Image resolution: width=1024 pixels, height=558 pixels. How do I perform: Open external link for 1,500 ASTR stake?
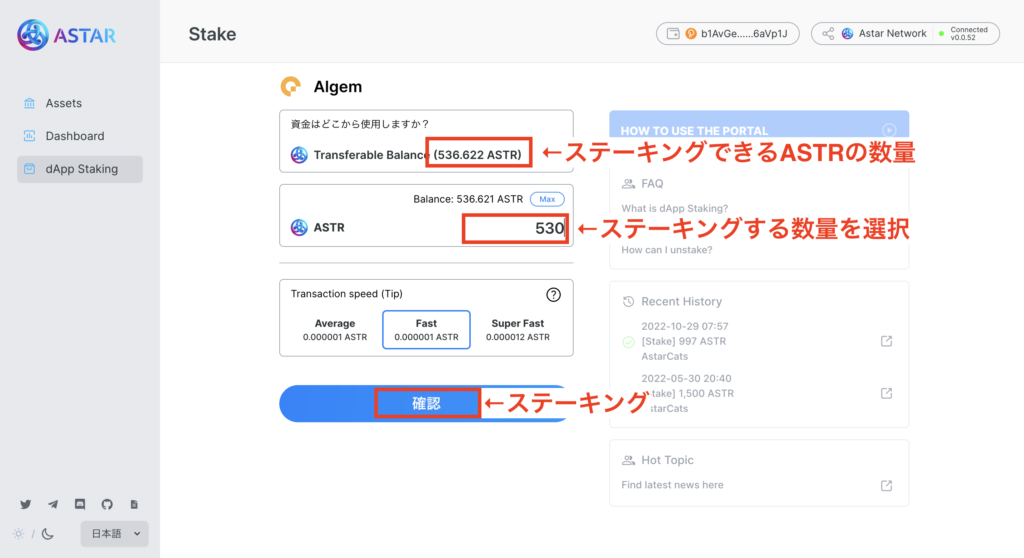point(886,393)
